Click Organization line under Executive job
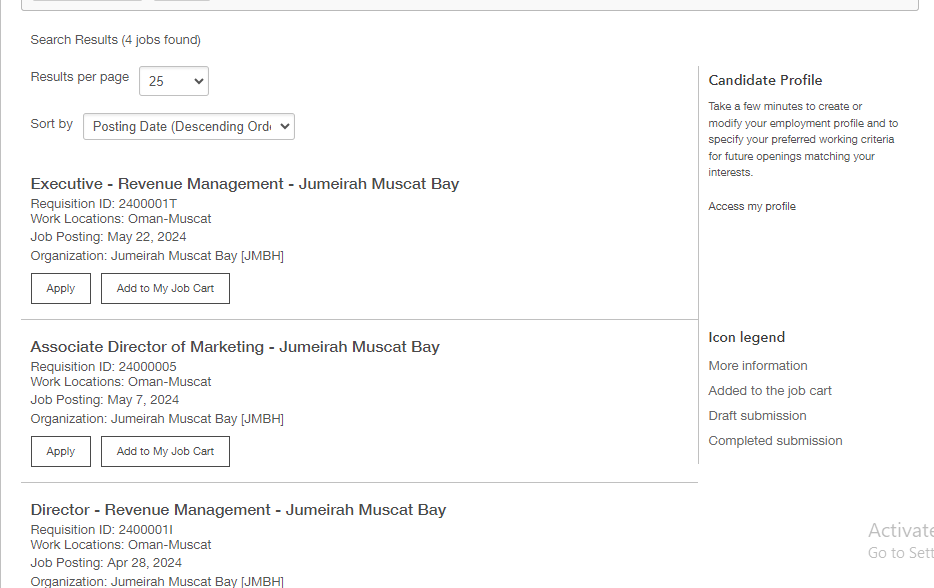 (x=157, y=256)
